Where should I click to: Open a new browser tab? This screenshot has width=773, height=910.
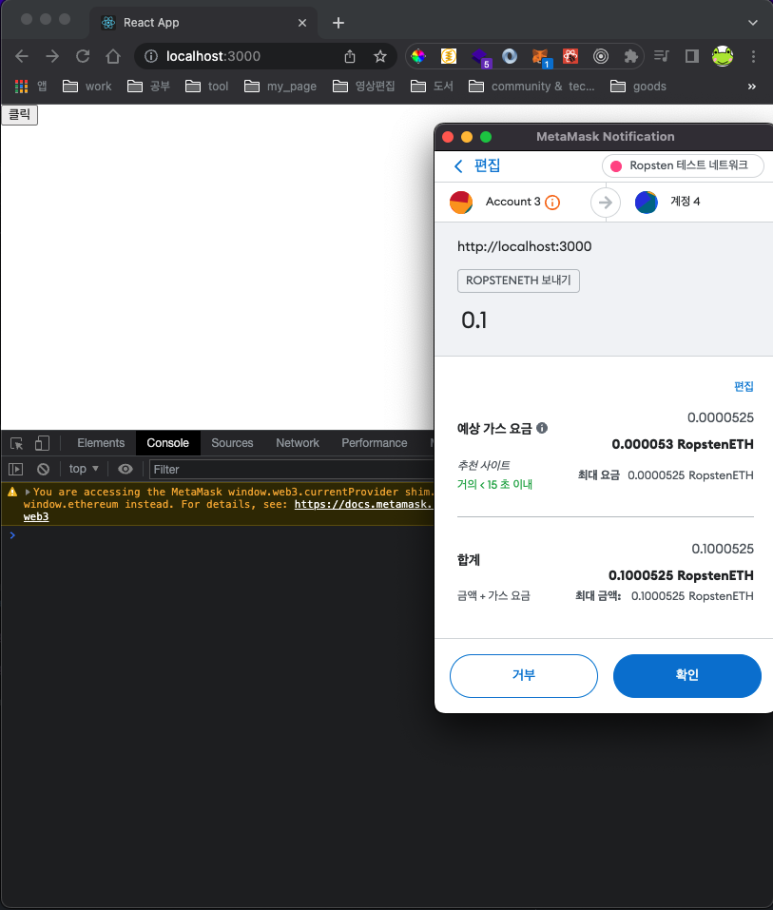(338, 23)
